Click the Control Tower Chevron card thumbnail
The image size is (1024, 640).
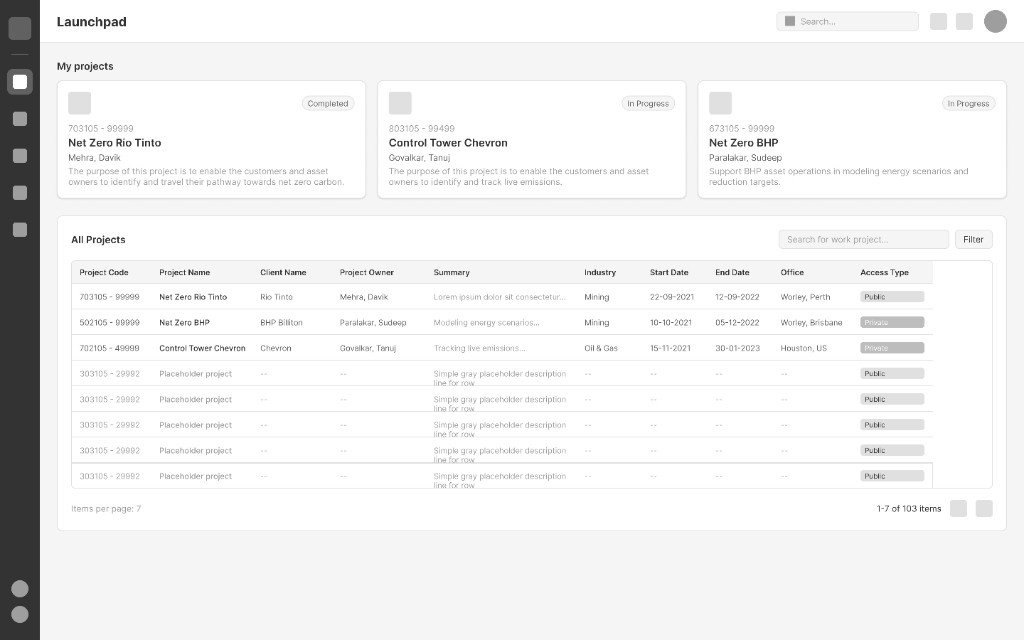pos(400,103)
